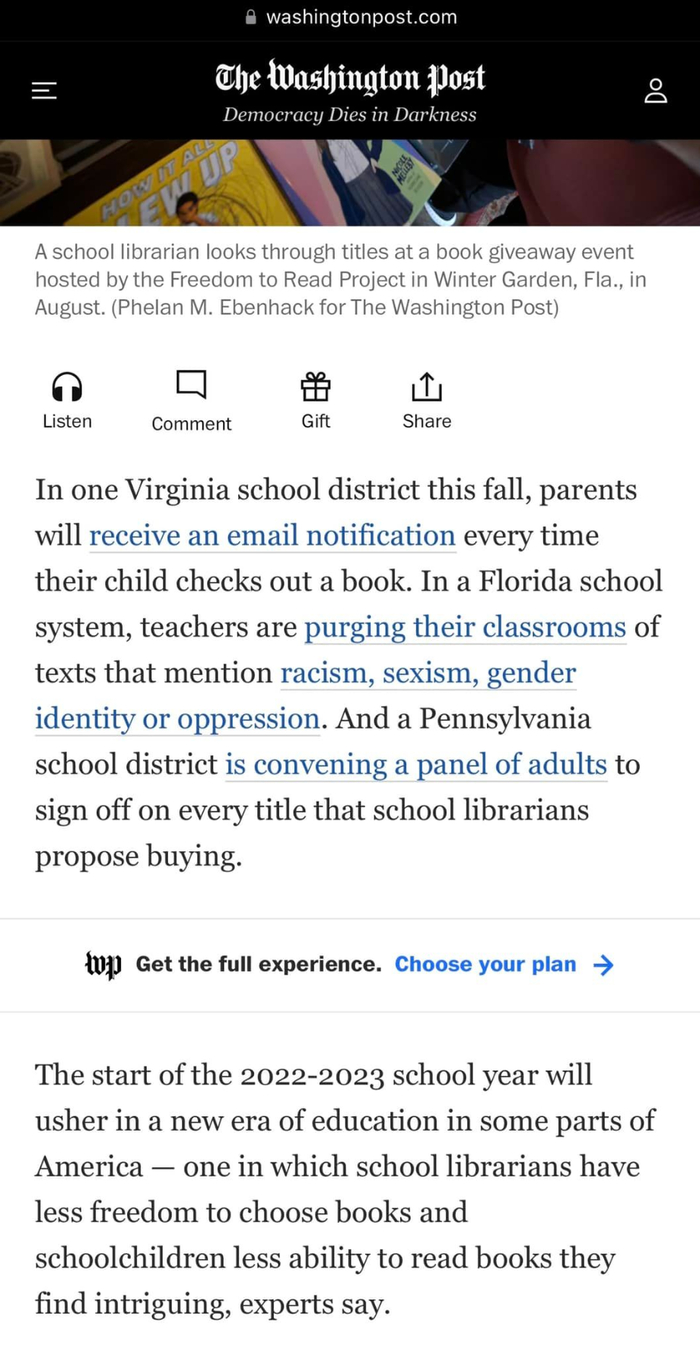Tap the padlock icon in address bar
This screenshot has height=1355, width=700.
251,17
